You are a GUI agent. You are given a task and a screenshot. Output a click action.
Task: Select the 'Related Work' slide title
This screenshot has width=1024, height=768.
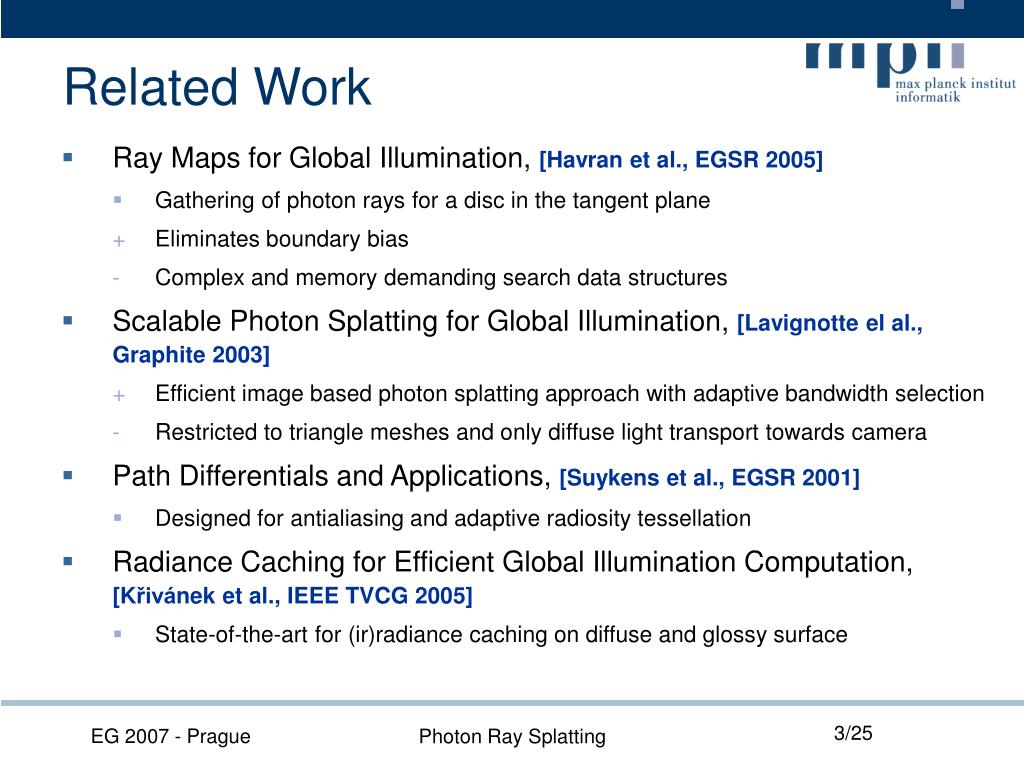pyautogui.click(x=217, y=87)
